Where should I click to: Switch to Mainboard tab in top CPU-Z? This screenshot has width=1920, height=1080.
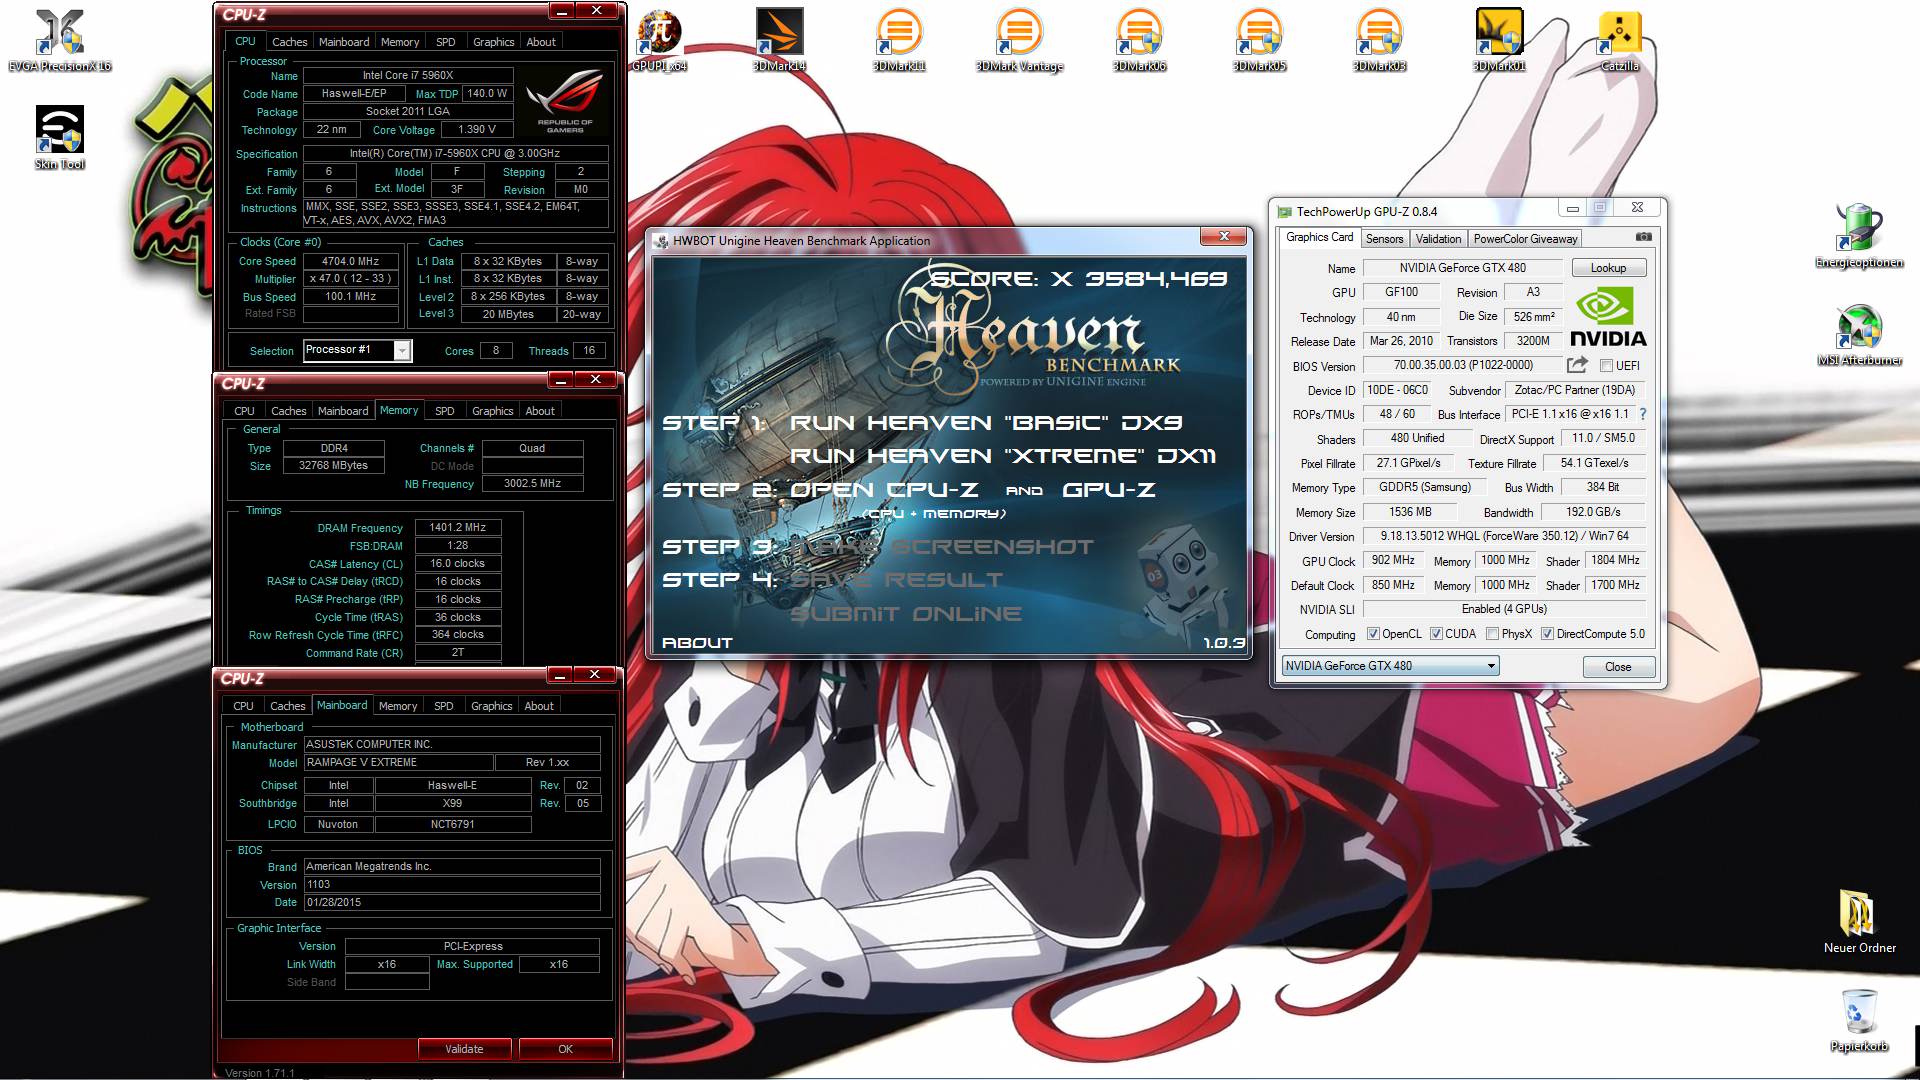[x=344, y=42]
